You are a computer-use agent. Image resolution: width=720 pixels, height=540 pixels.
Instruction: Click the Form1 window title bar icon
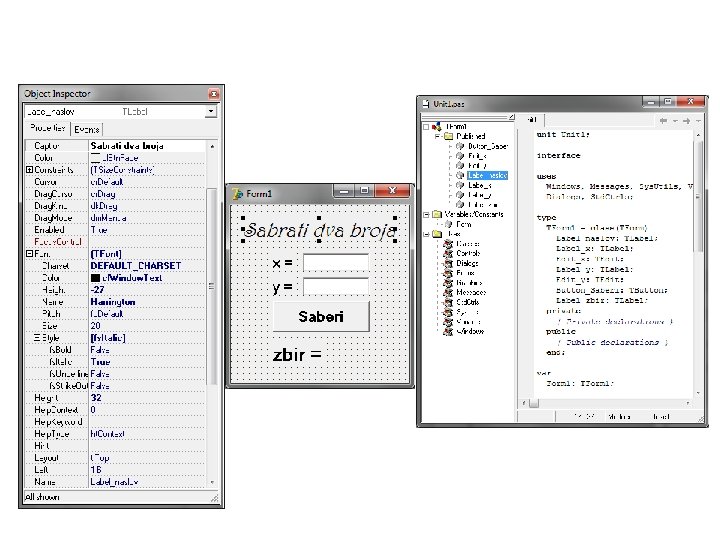tap(237, 194)
